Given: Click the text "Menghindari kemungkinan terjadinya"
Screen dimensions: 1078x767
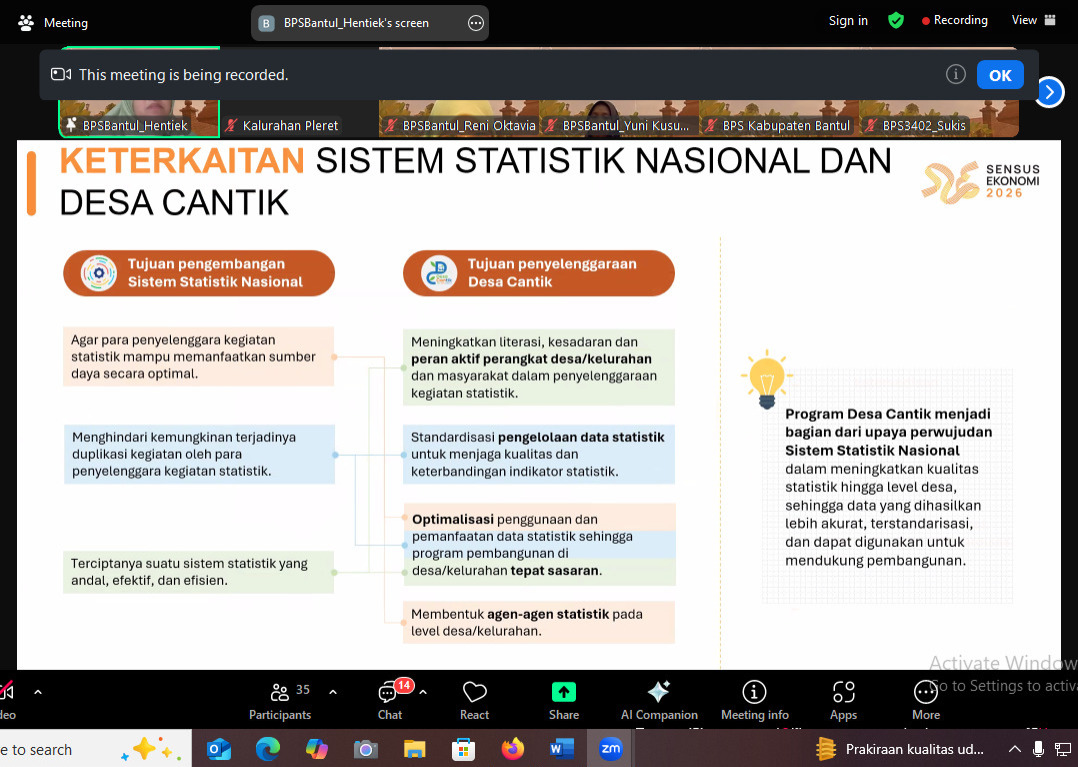Looking at the screenshot, I should tap(184, 437).
